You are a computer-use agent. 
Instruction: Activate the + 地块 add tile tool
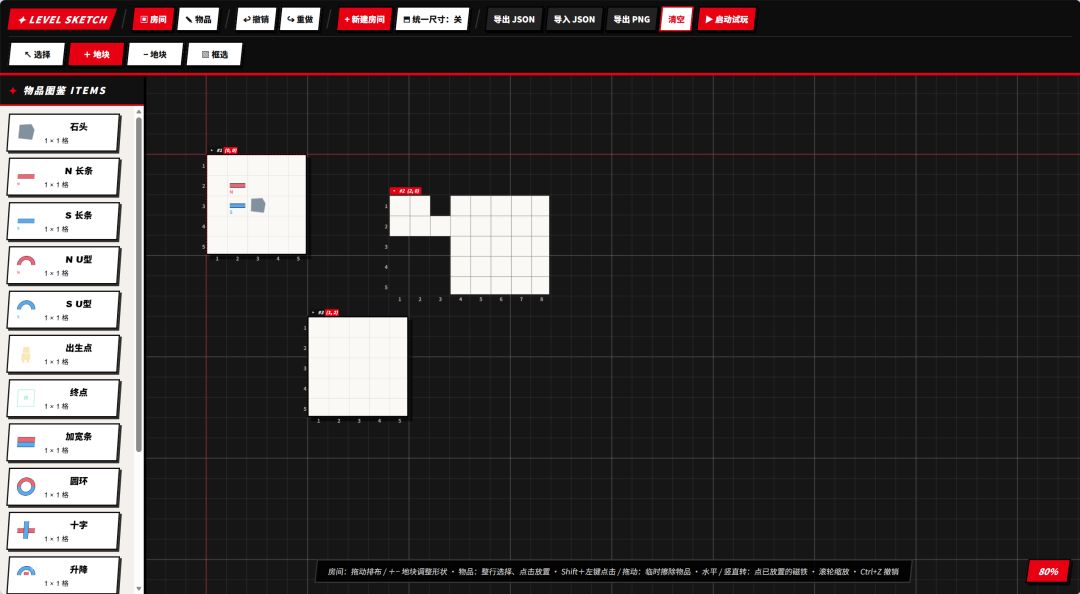pyautogui.click(x=96, y=54)
